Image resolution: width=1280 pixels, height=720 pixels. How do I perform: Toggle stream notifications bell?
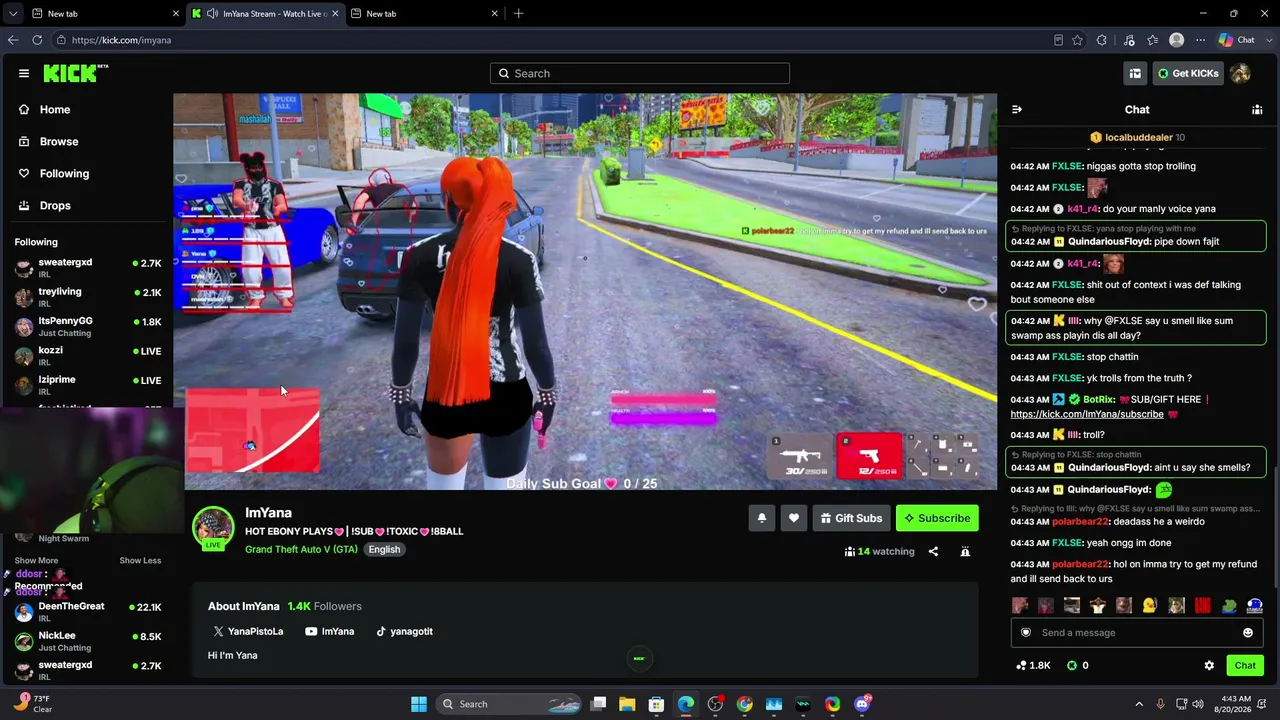tap(762, 518)
